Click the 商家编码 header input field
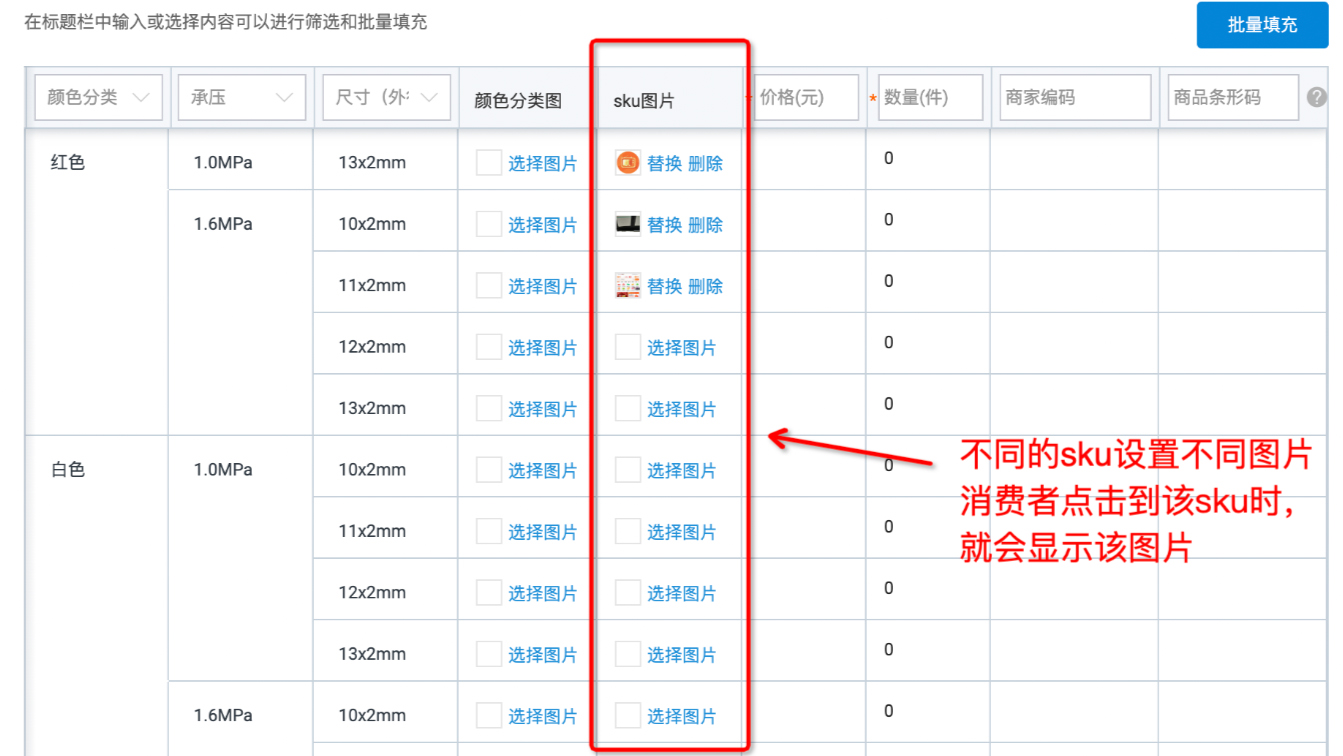 1074,97
